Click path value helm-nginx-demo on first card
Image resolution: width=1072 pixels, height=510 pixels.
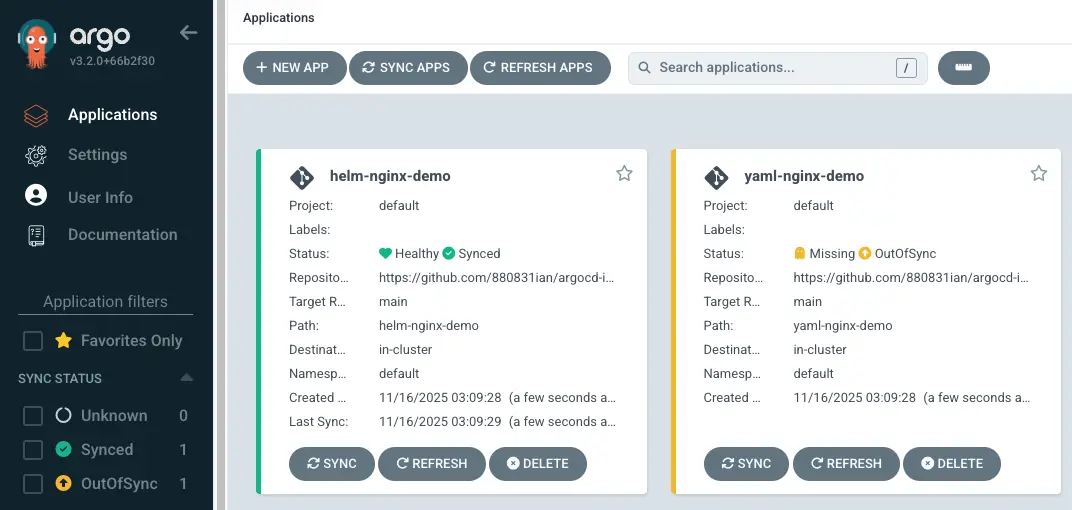429,325
